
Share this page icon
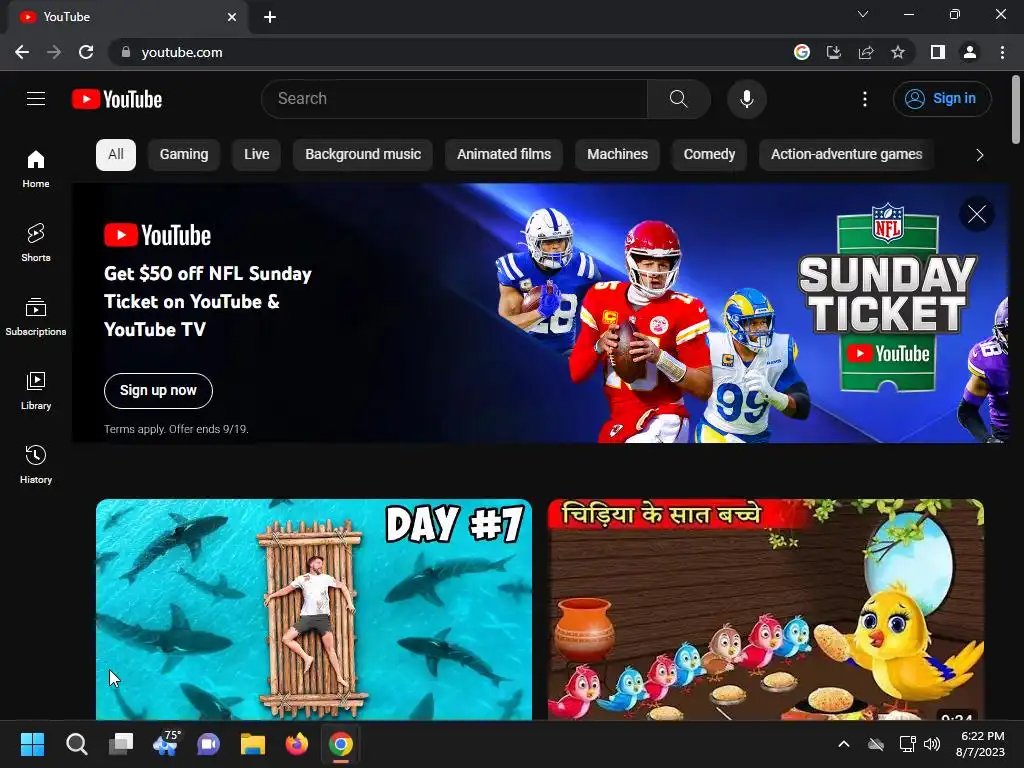(866, 52)
